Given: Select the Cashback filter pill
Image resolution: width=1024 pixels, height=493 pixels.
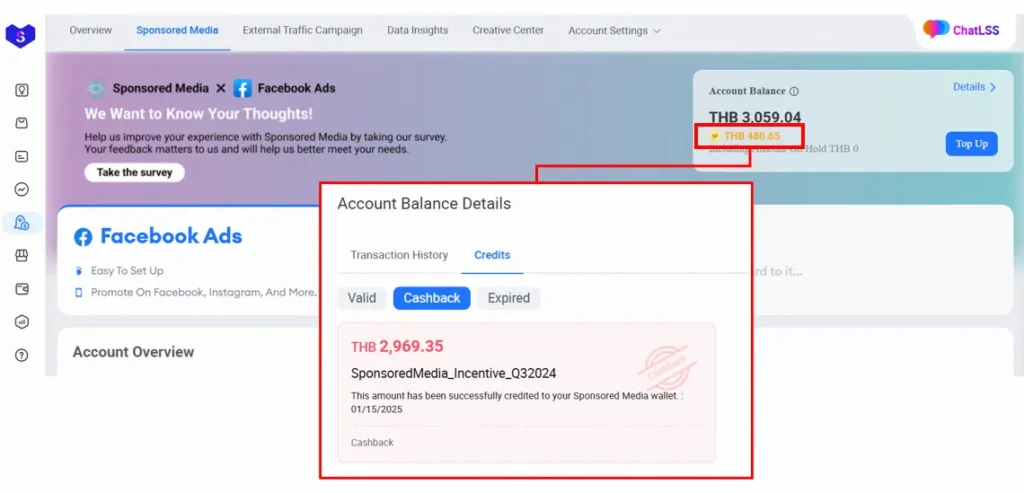Looking at the screenshot, I should pyautogui.click(x=432, y=298).
